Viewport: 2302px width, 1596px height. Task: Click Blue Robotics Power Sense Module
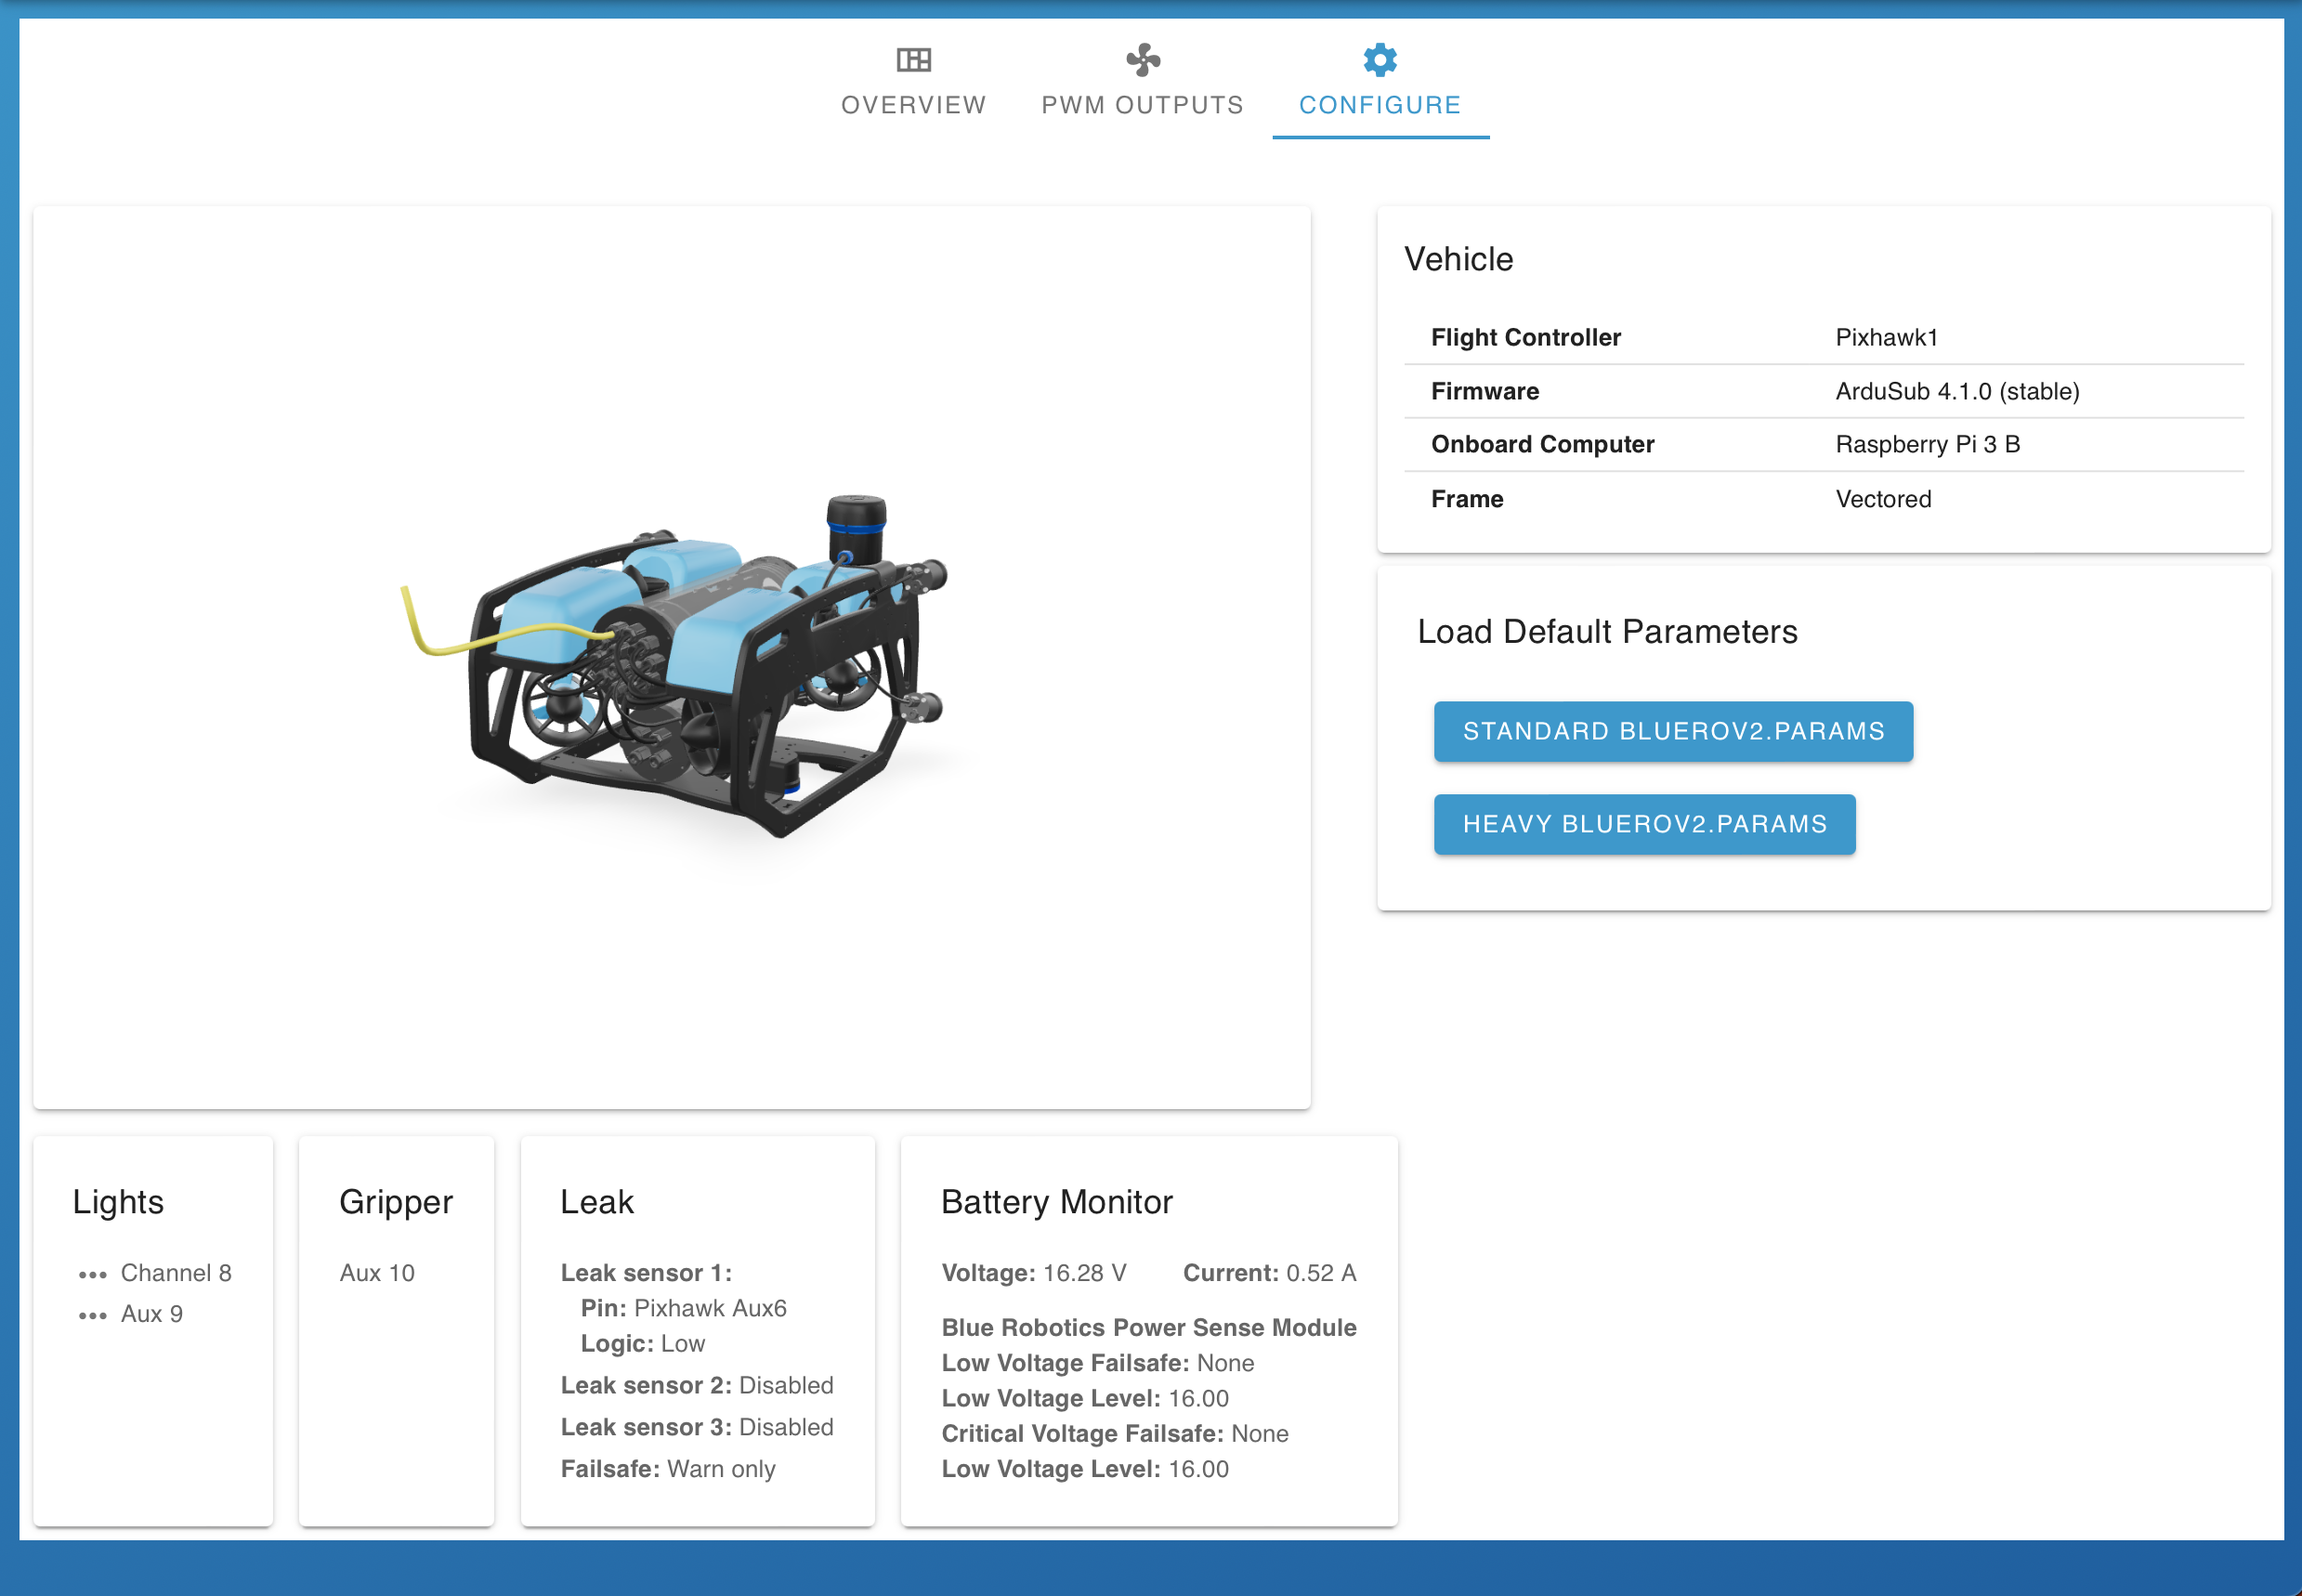pyautogui.click(x=1149, y=1327)
